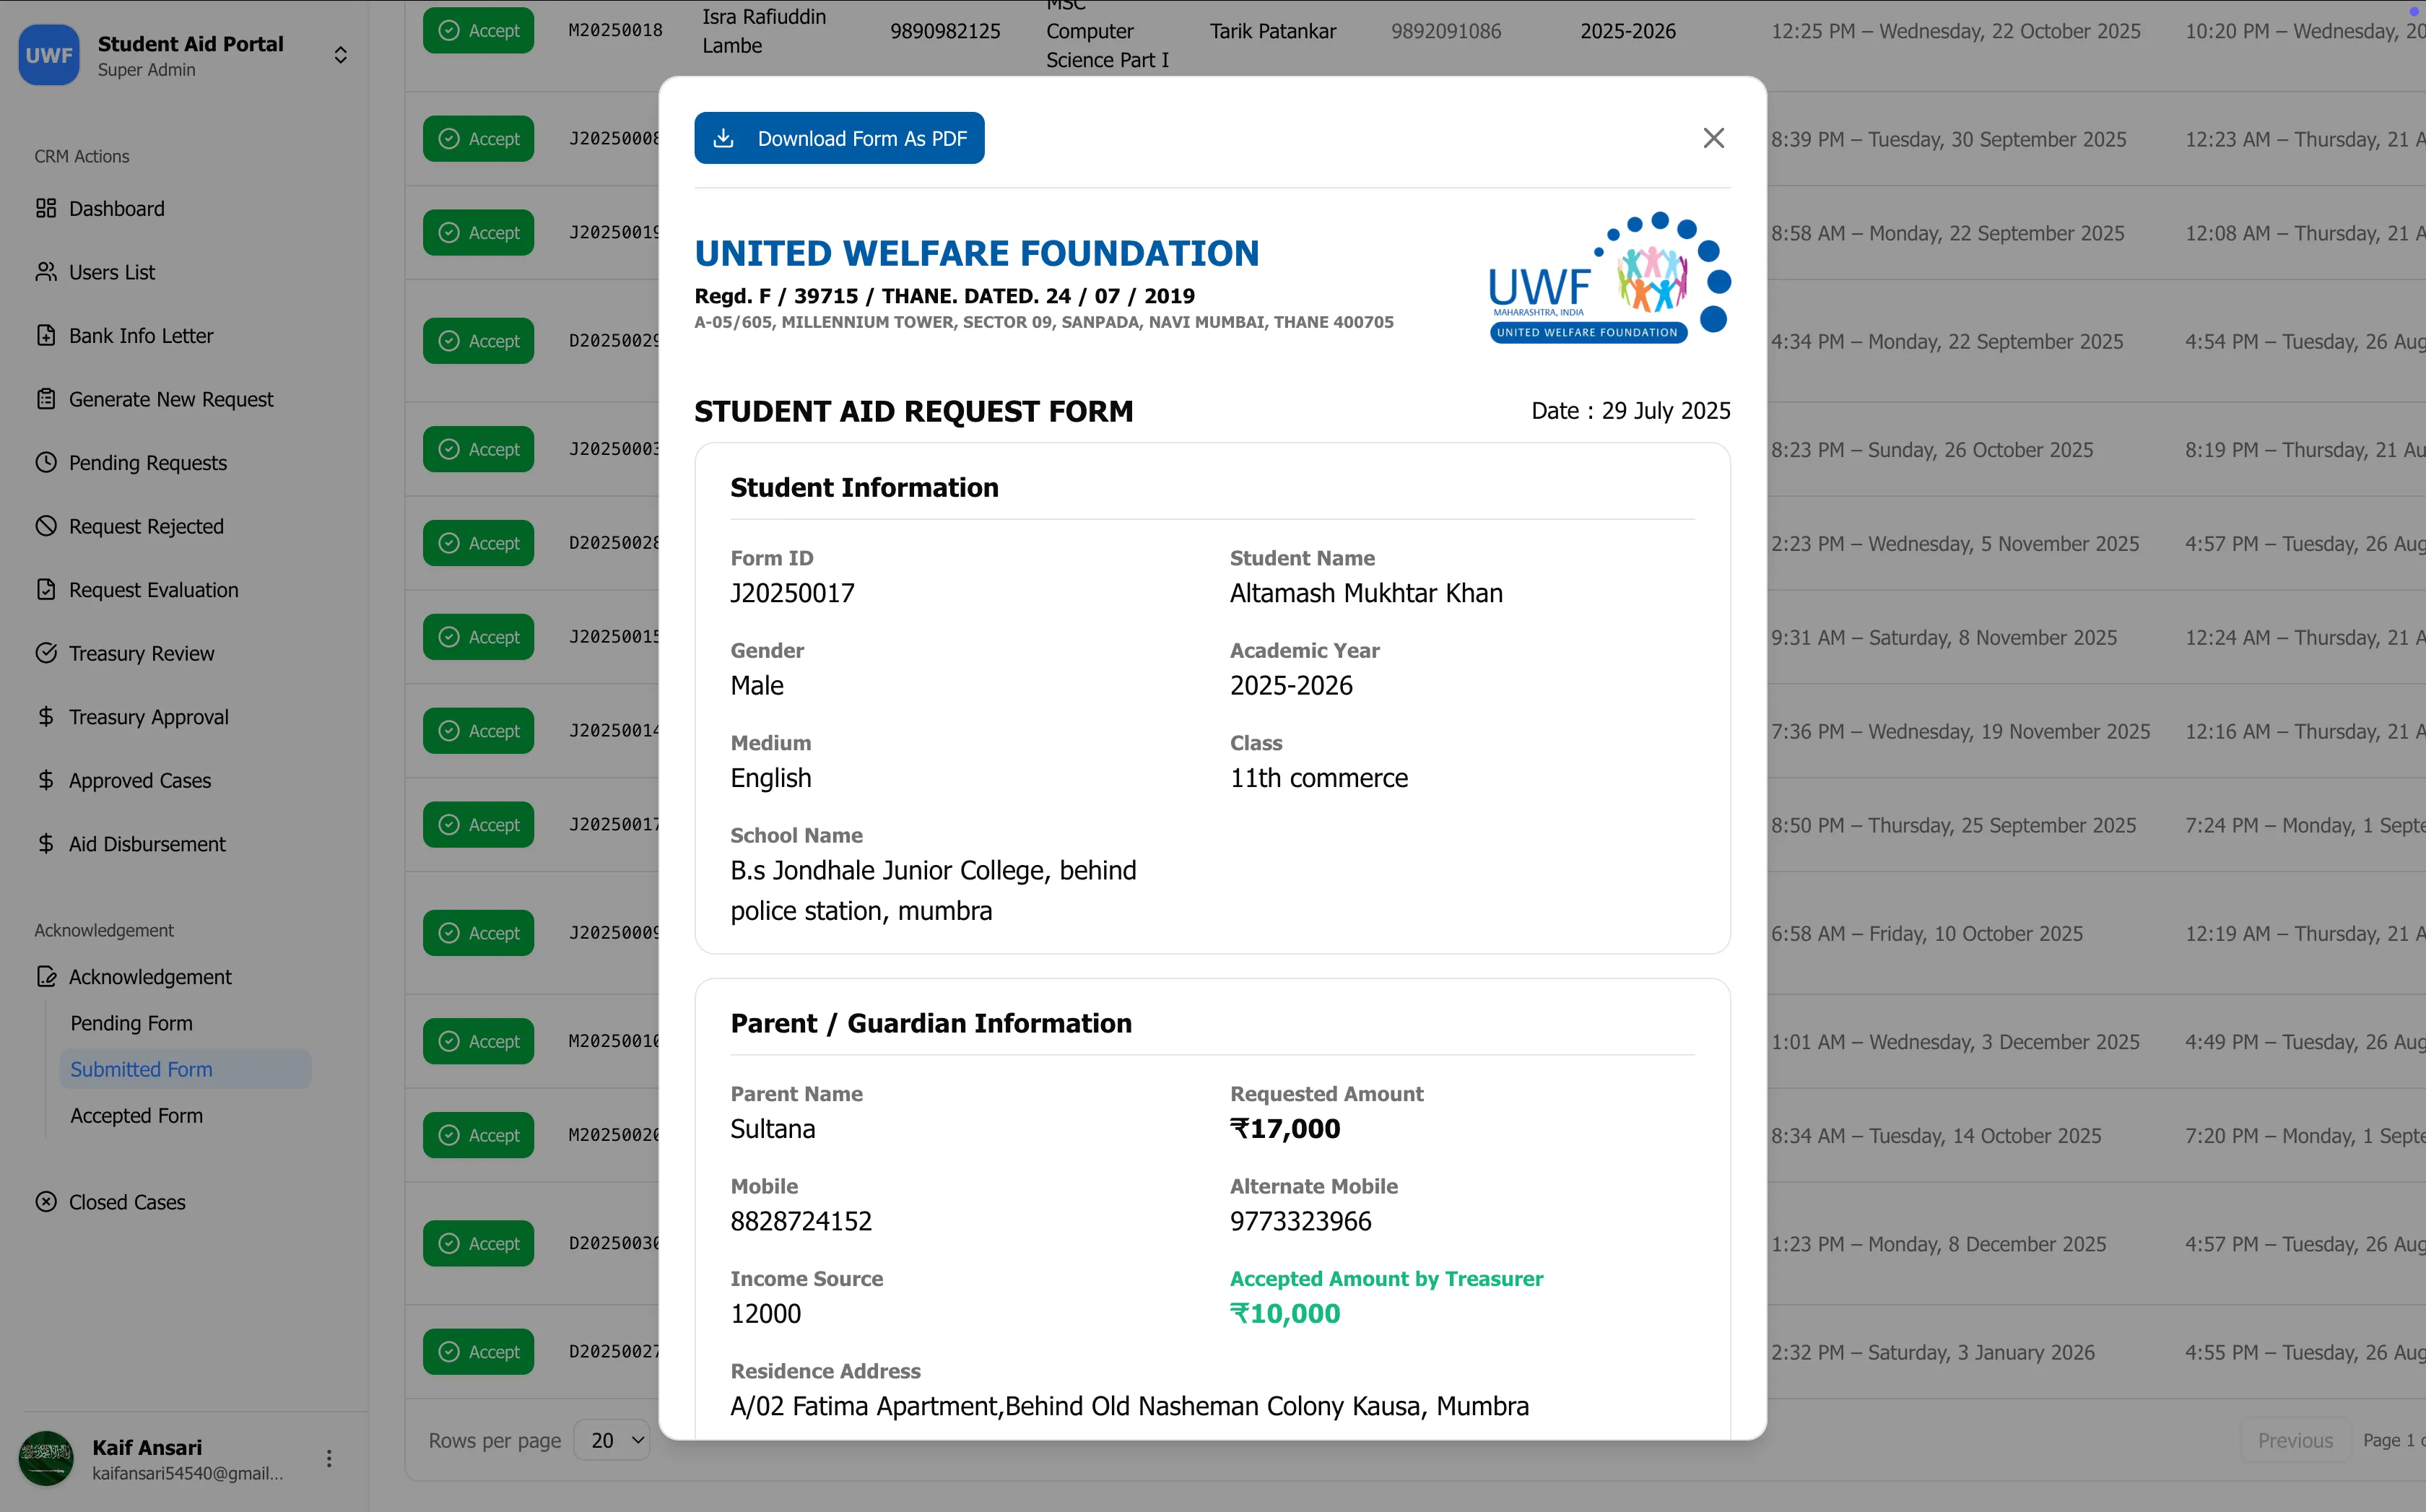Click the Previous pagination button

pos(2295,1440)
